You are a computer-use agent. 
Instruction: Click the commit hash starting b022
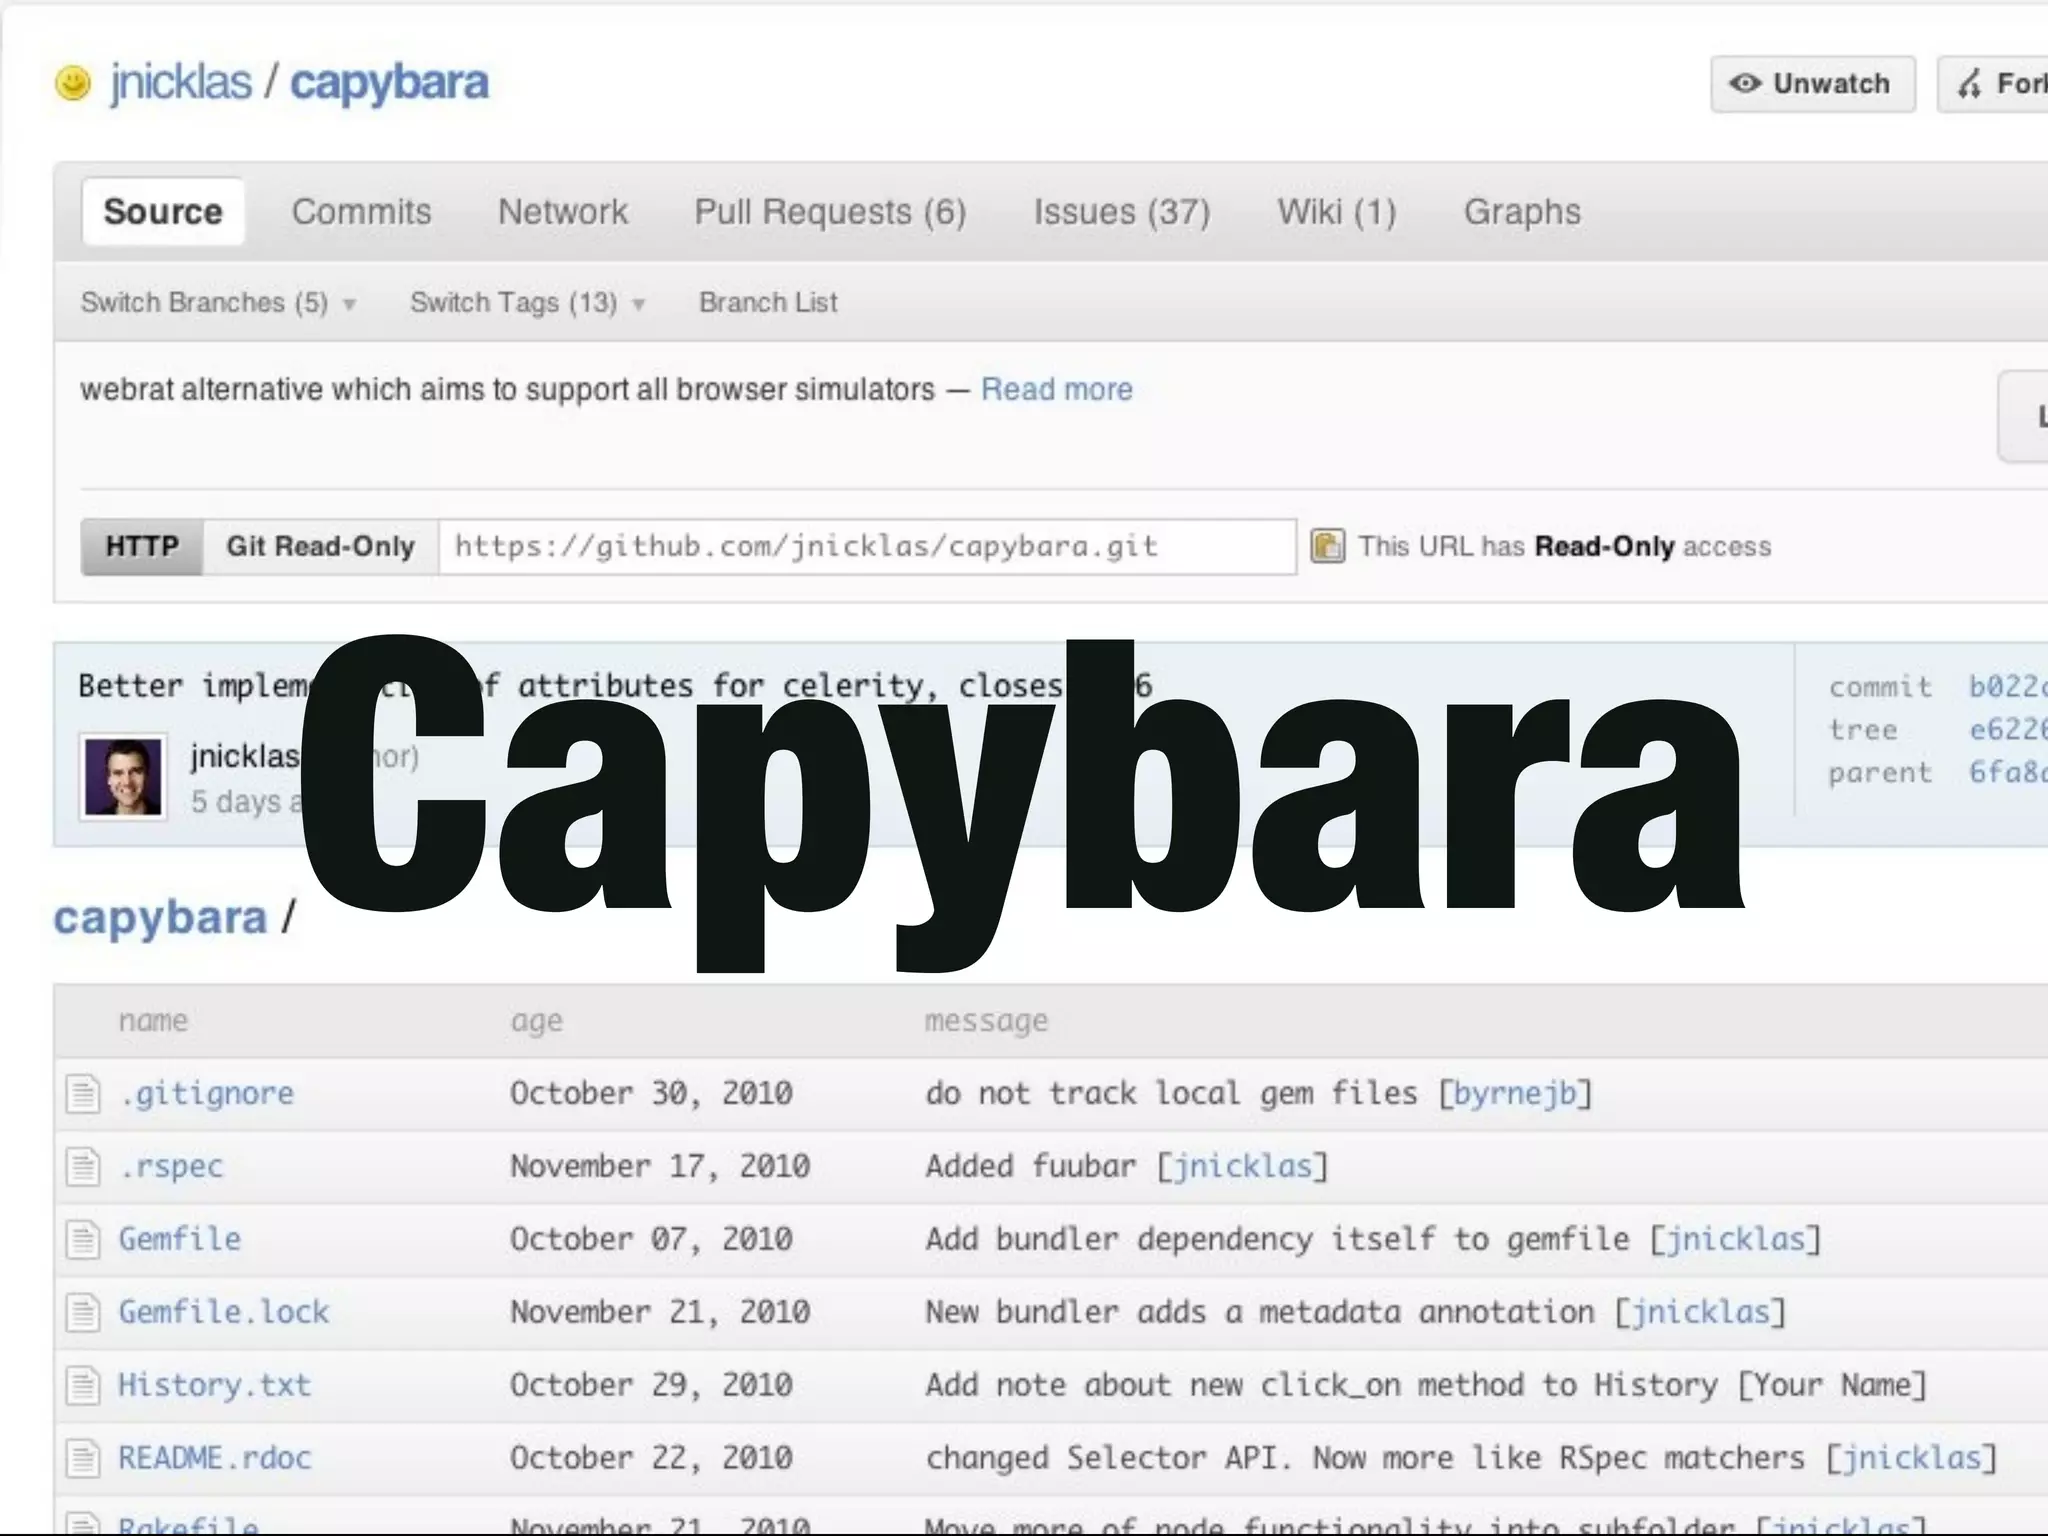click(2008, 686)
